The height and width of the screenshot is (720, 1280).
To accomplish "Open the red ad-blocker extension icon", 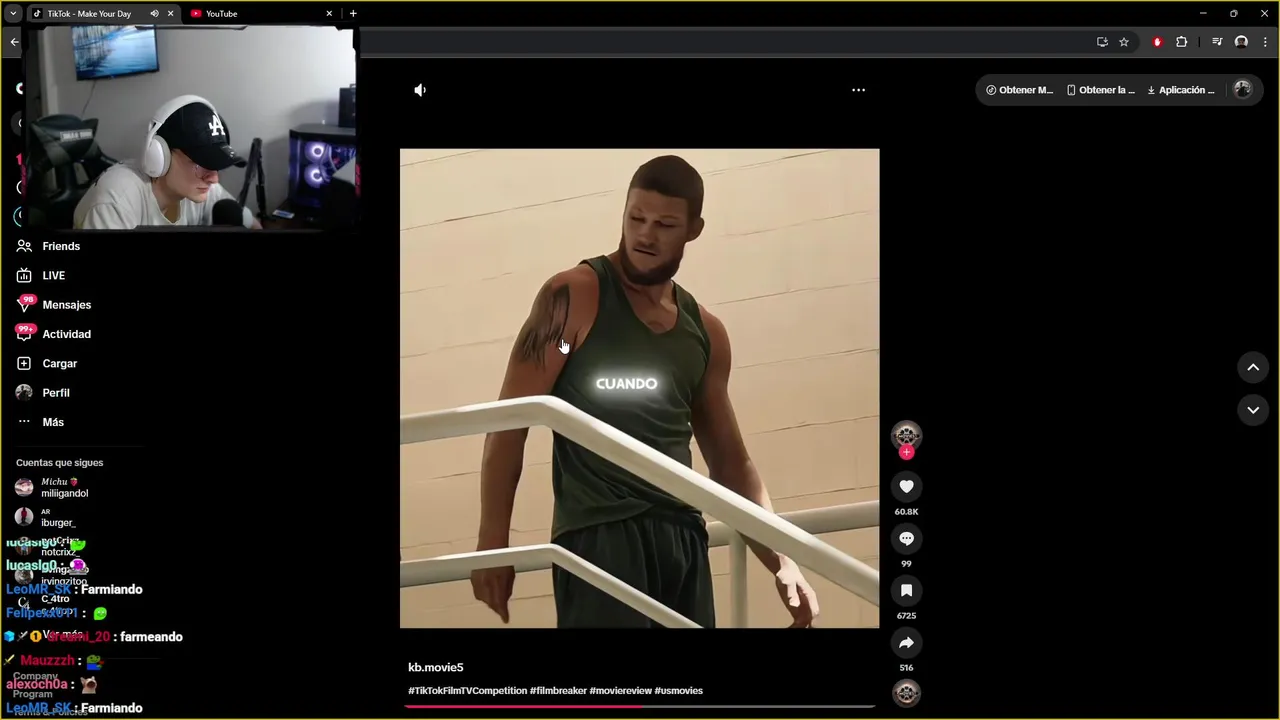I will 1157,42.
